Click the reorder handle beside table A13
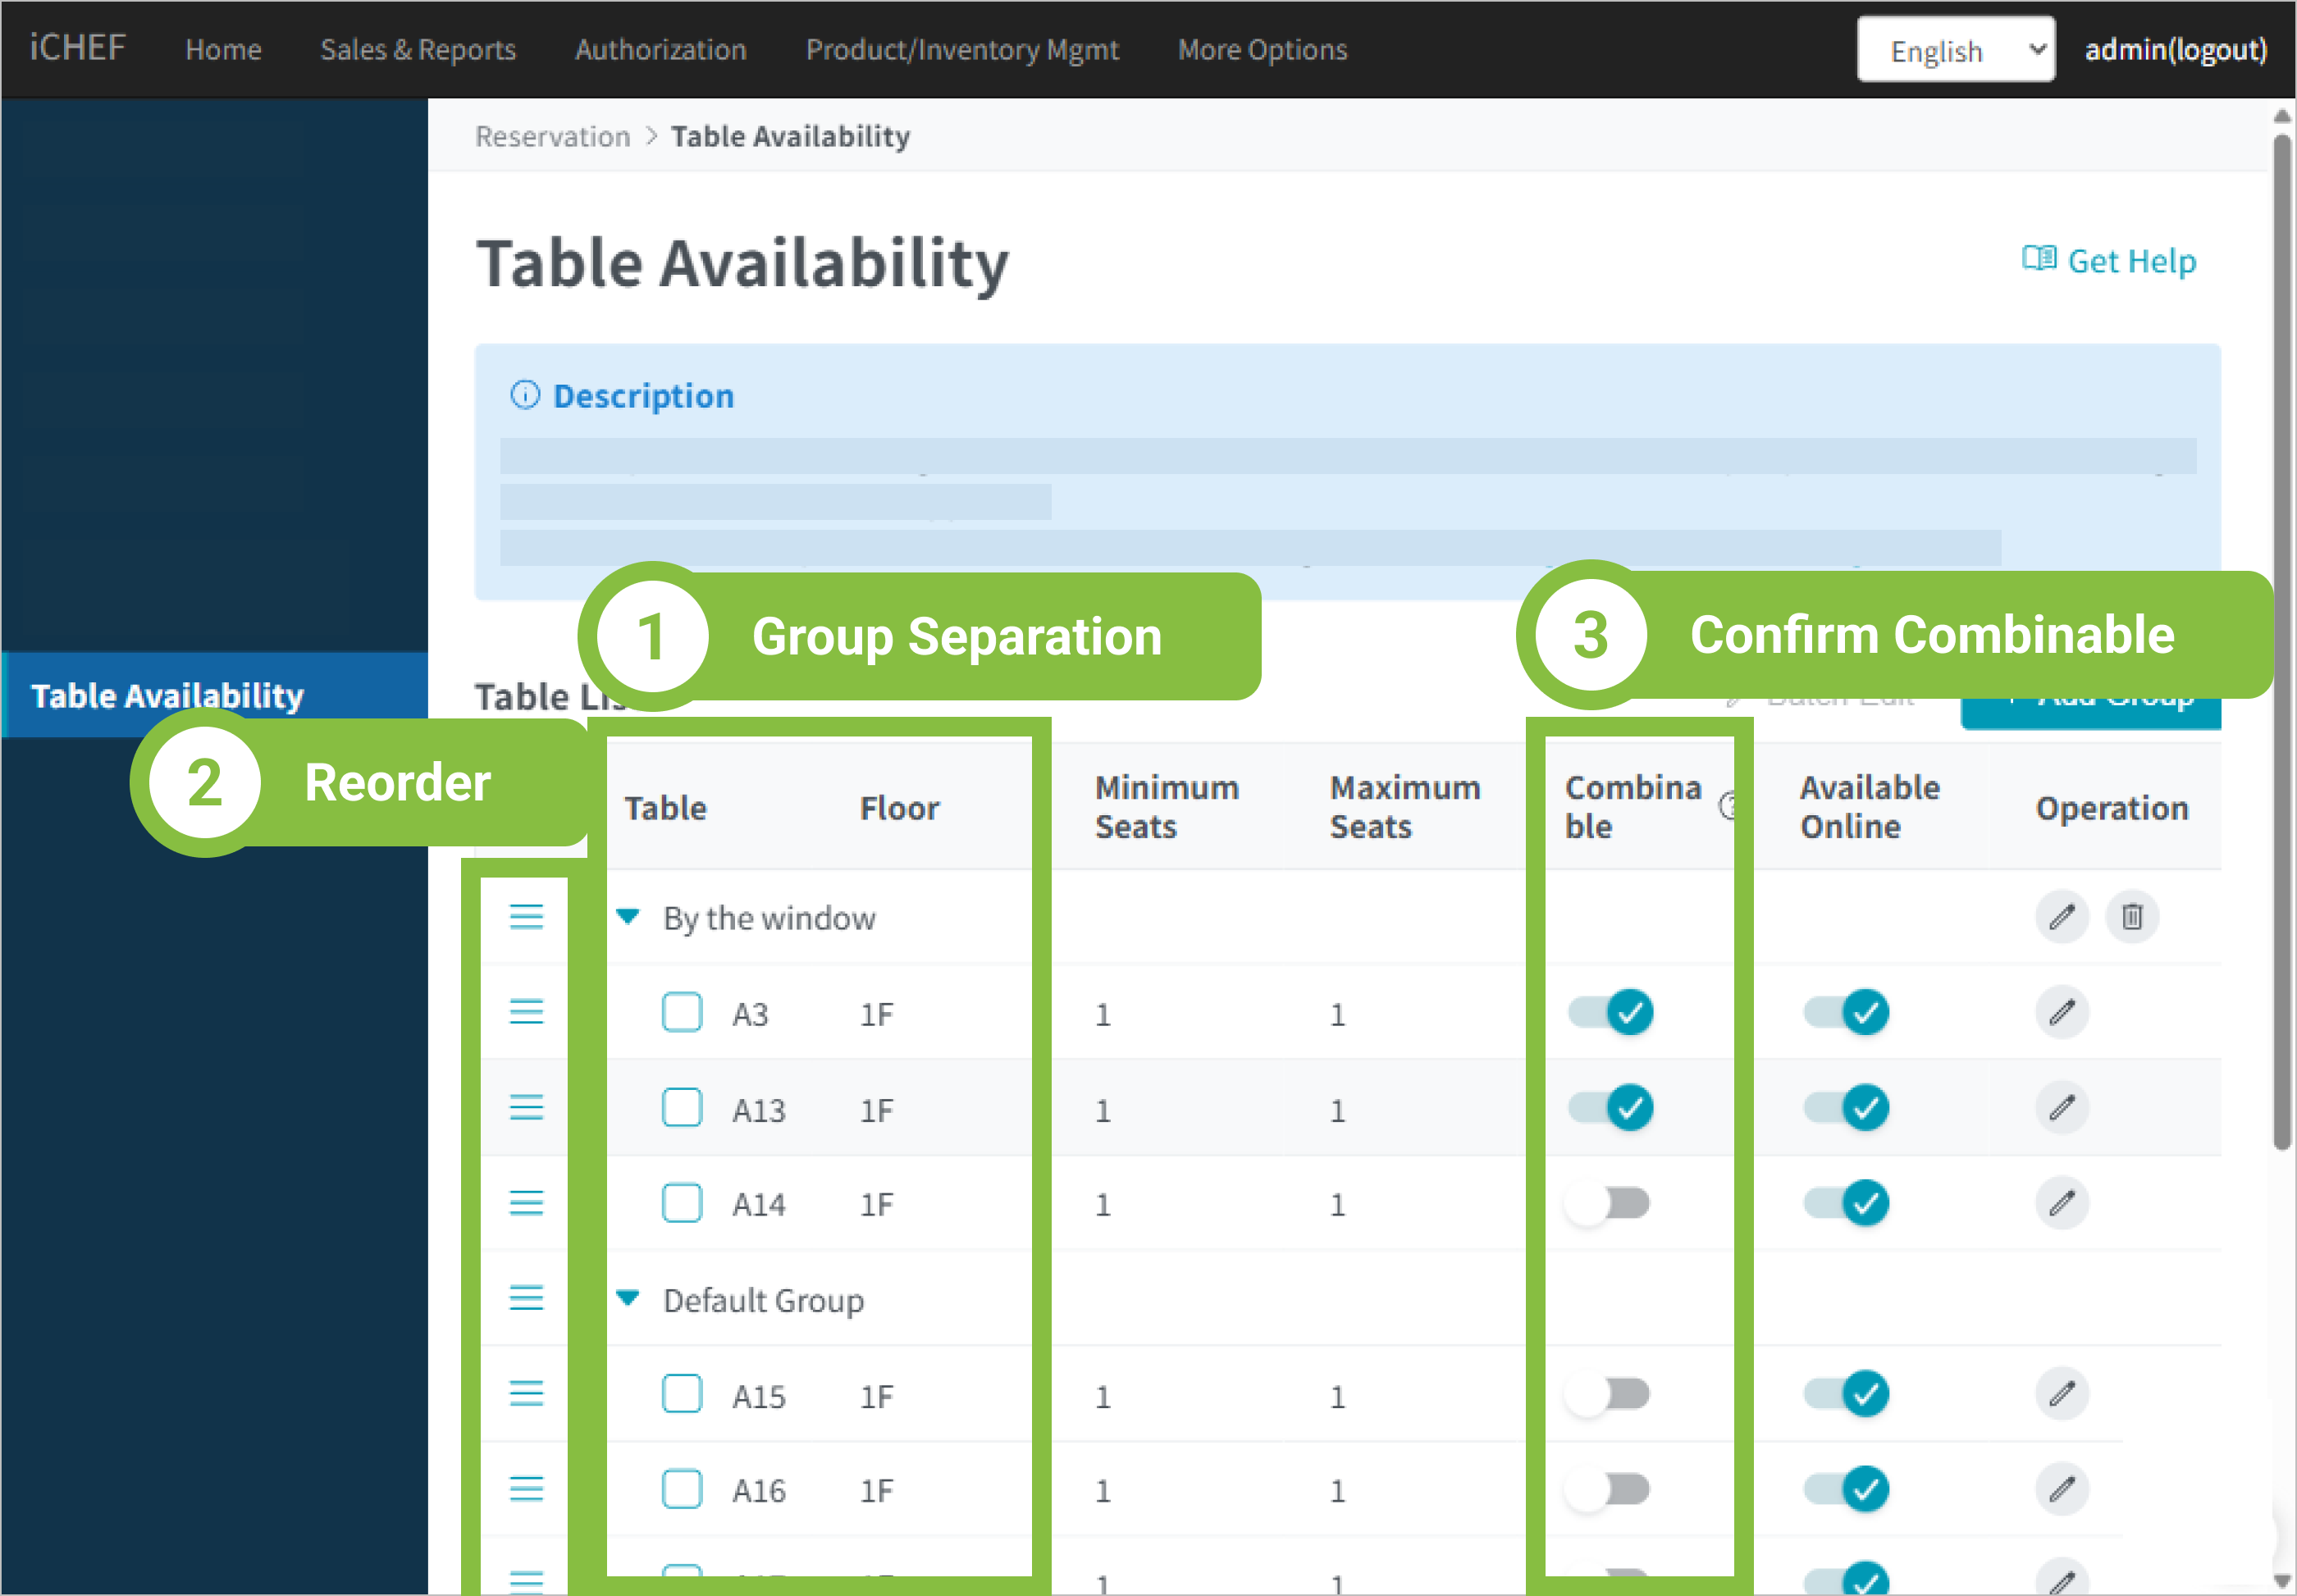 (x=526, y=1107)
